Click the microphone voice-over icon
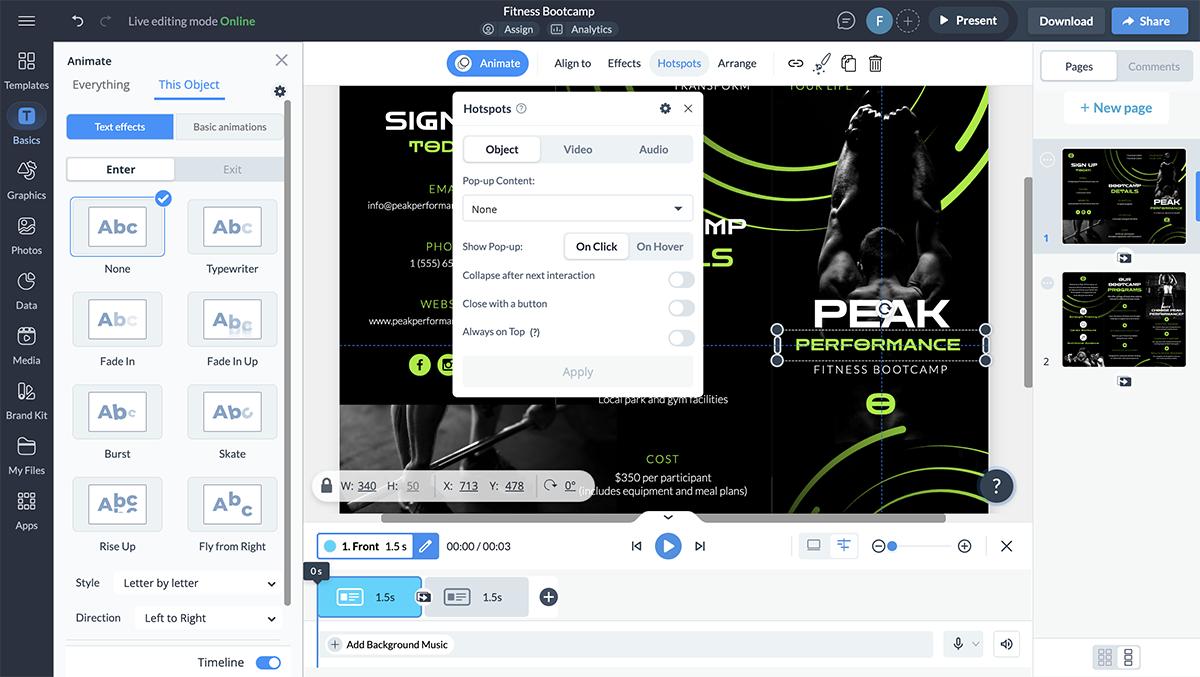 [x=958, y=644]
